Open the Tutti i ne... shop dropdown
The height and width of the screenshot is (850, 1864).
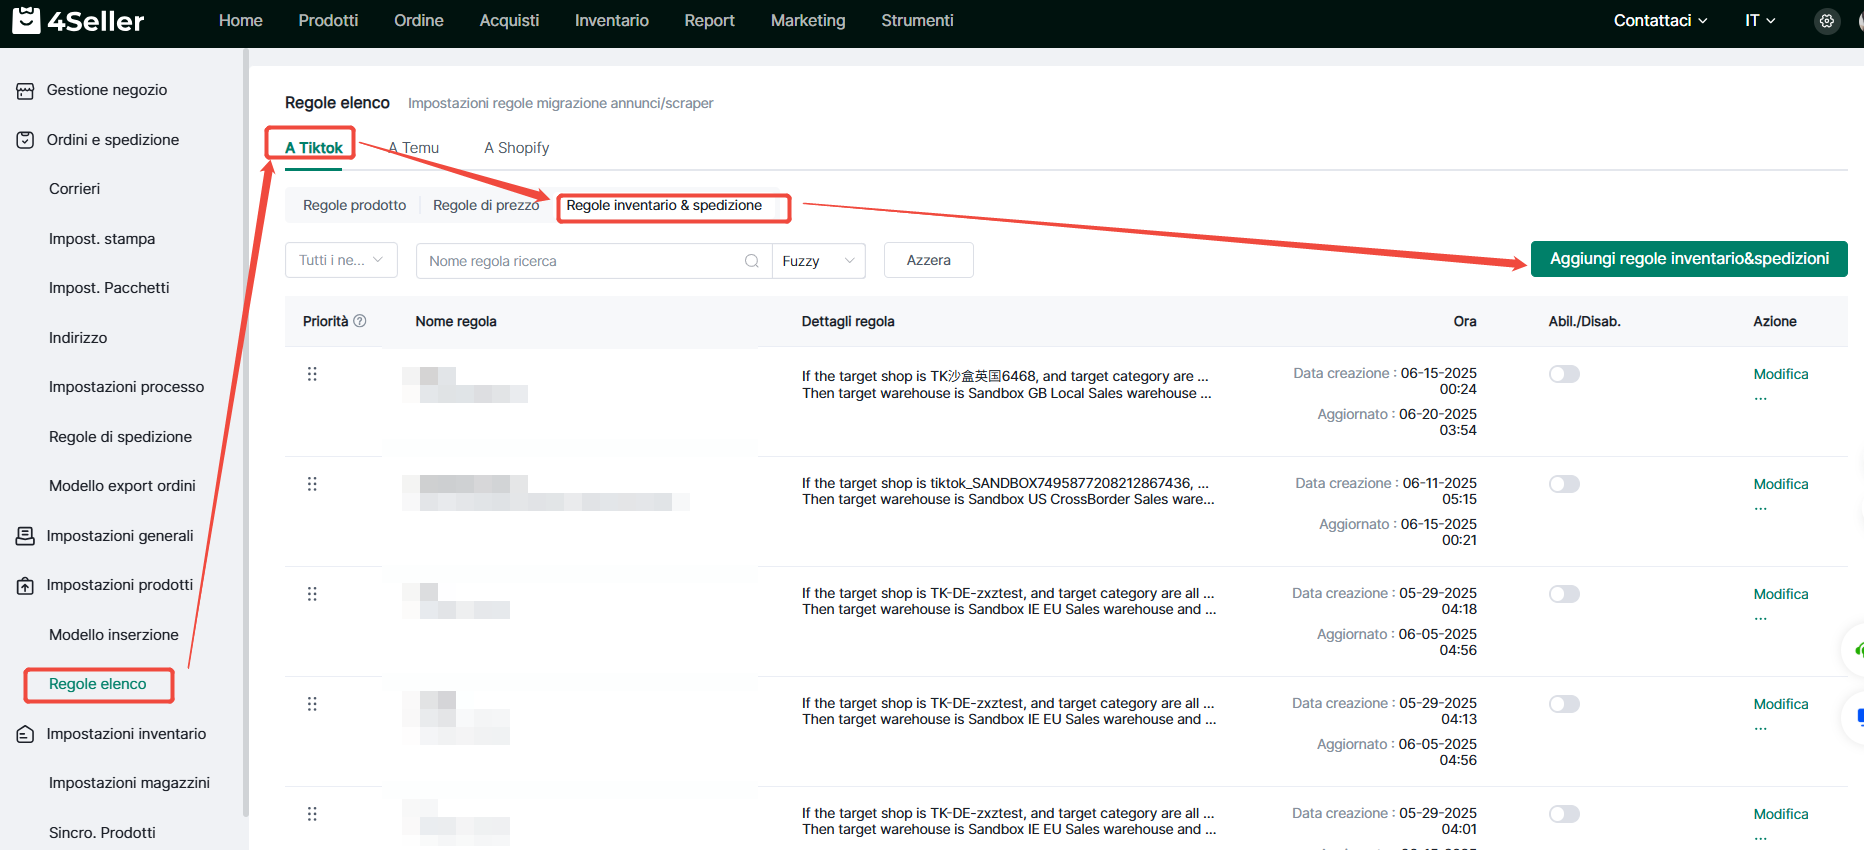[341, 260]
